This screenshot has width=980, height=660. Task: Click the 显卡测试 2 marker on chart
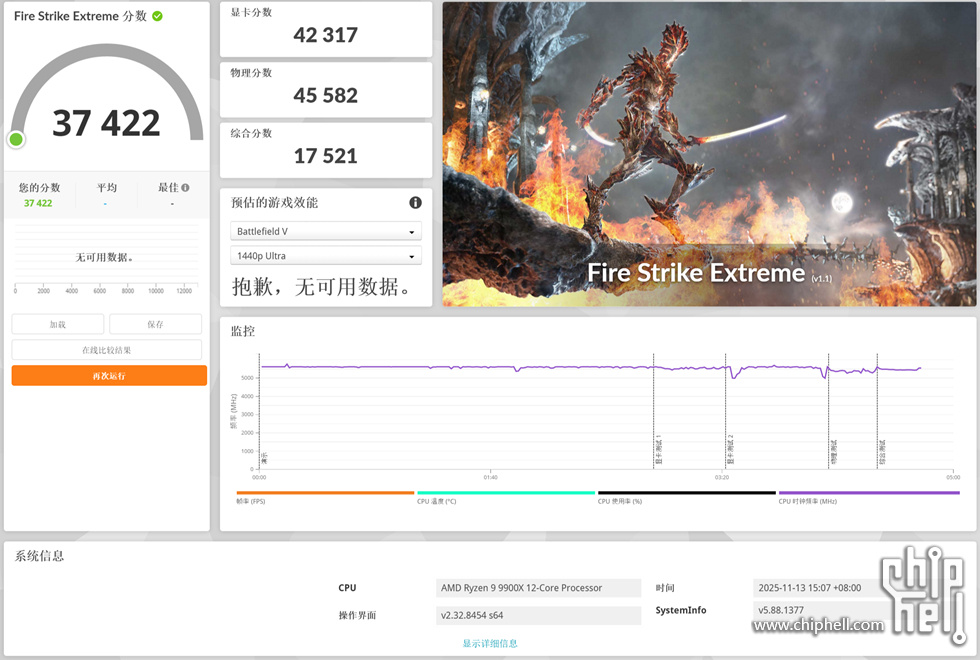pyautogui.click(x=730, y=451)
